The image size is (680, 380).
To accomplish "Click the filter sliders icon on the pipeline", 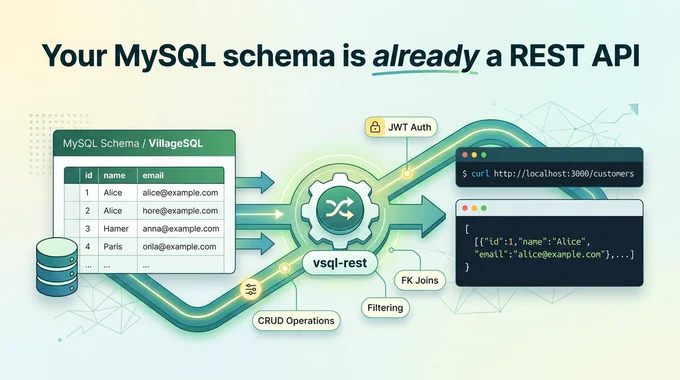I will click(x=251, y=289).
